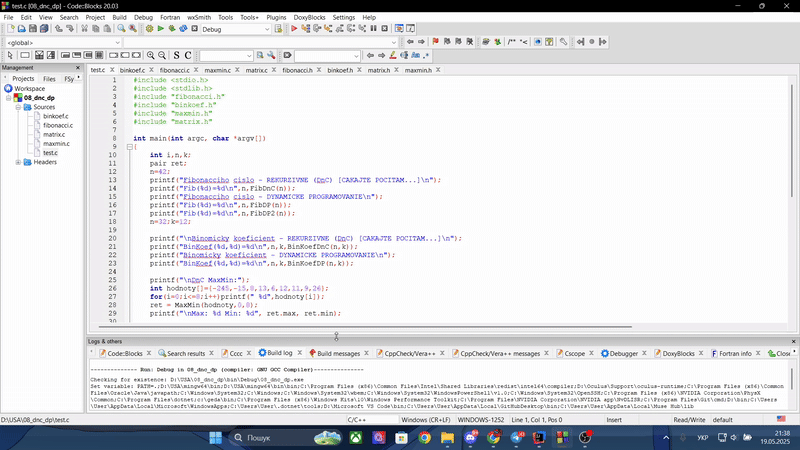Undo the last edit via toolbar
Image resolution: width=800 pixels, height=450 pixels.
(59, 29)
